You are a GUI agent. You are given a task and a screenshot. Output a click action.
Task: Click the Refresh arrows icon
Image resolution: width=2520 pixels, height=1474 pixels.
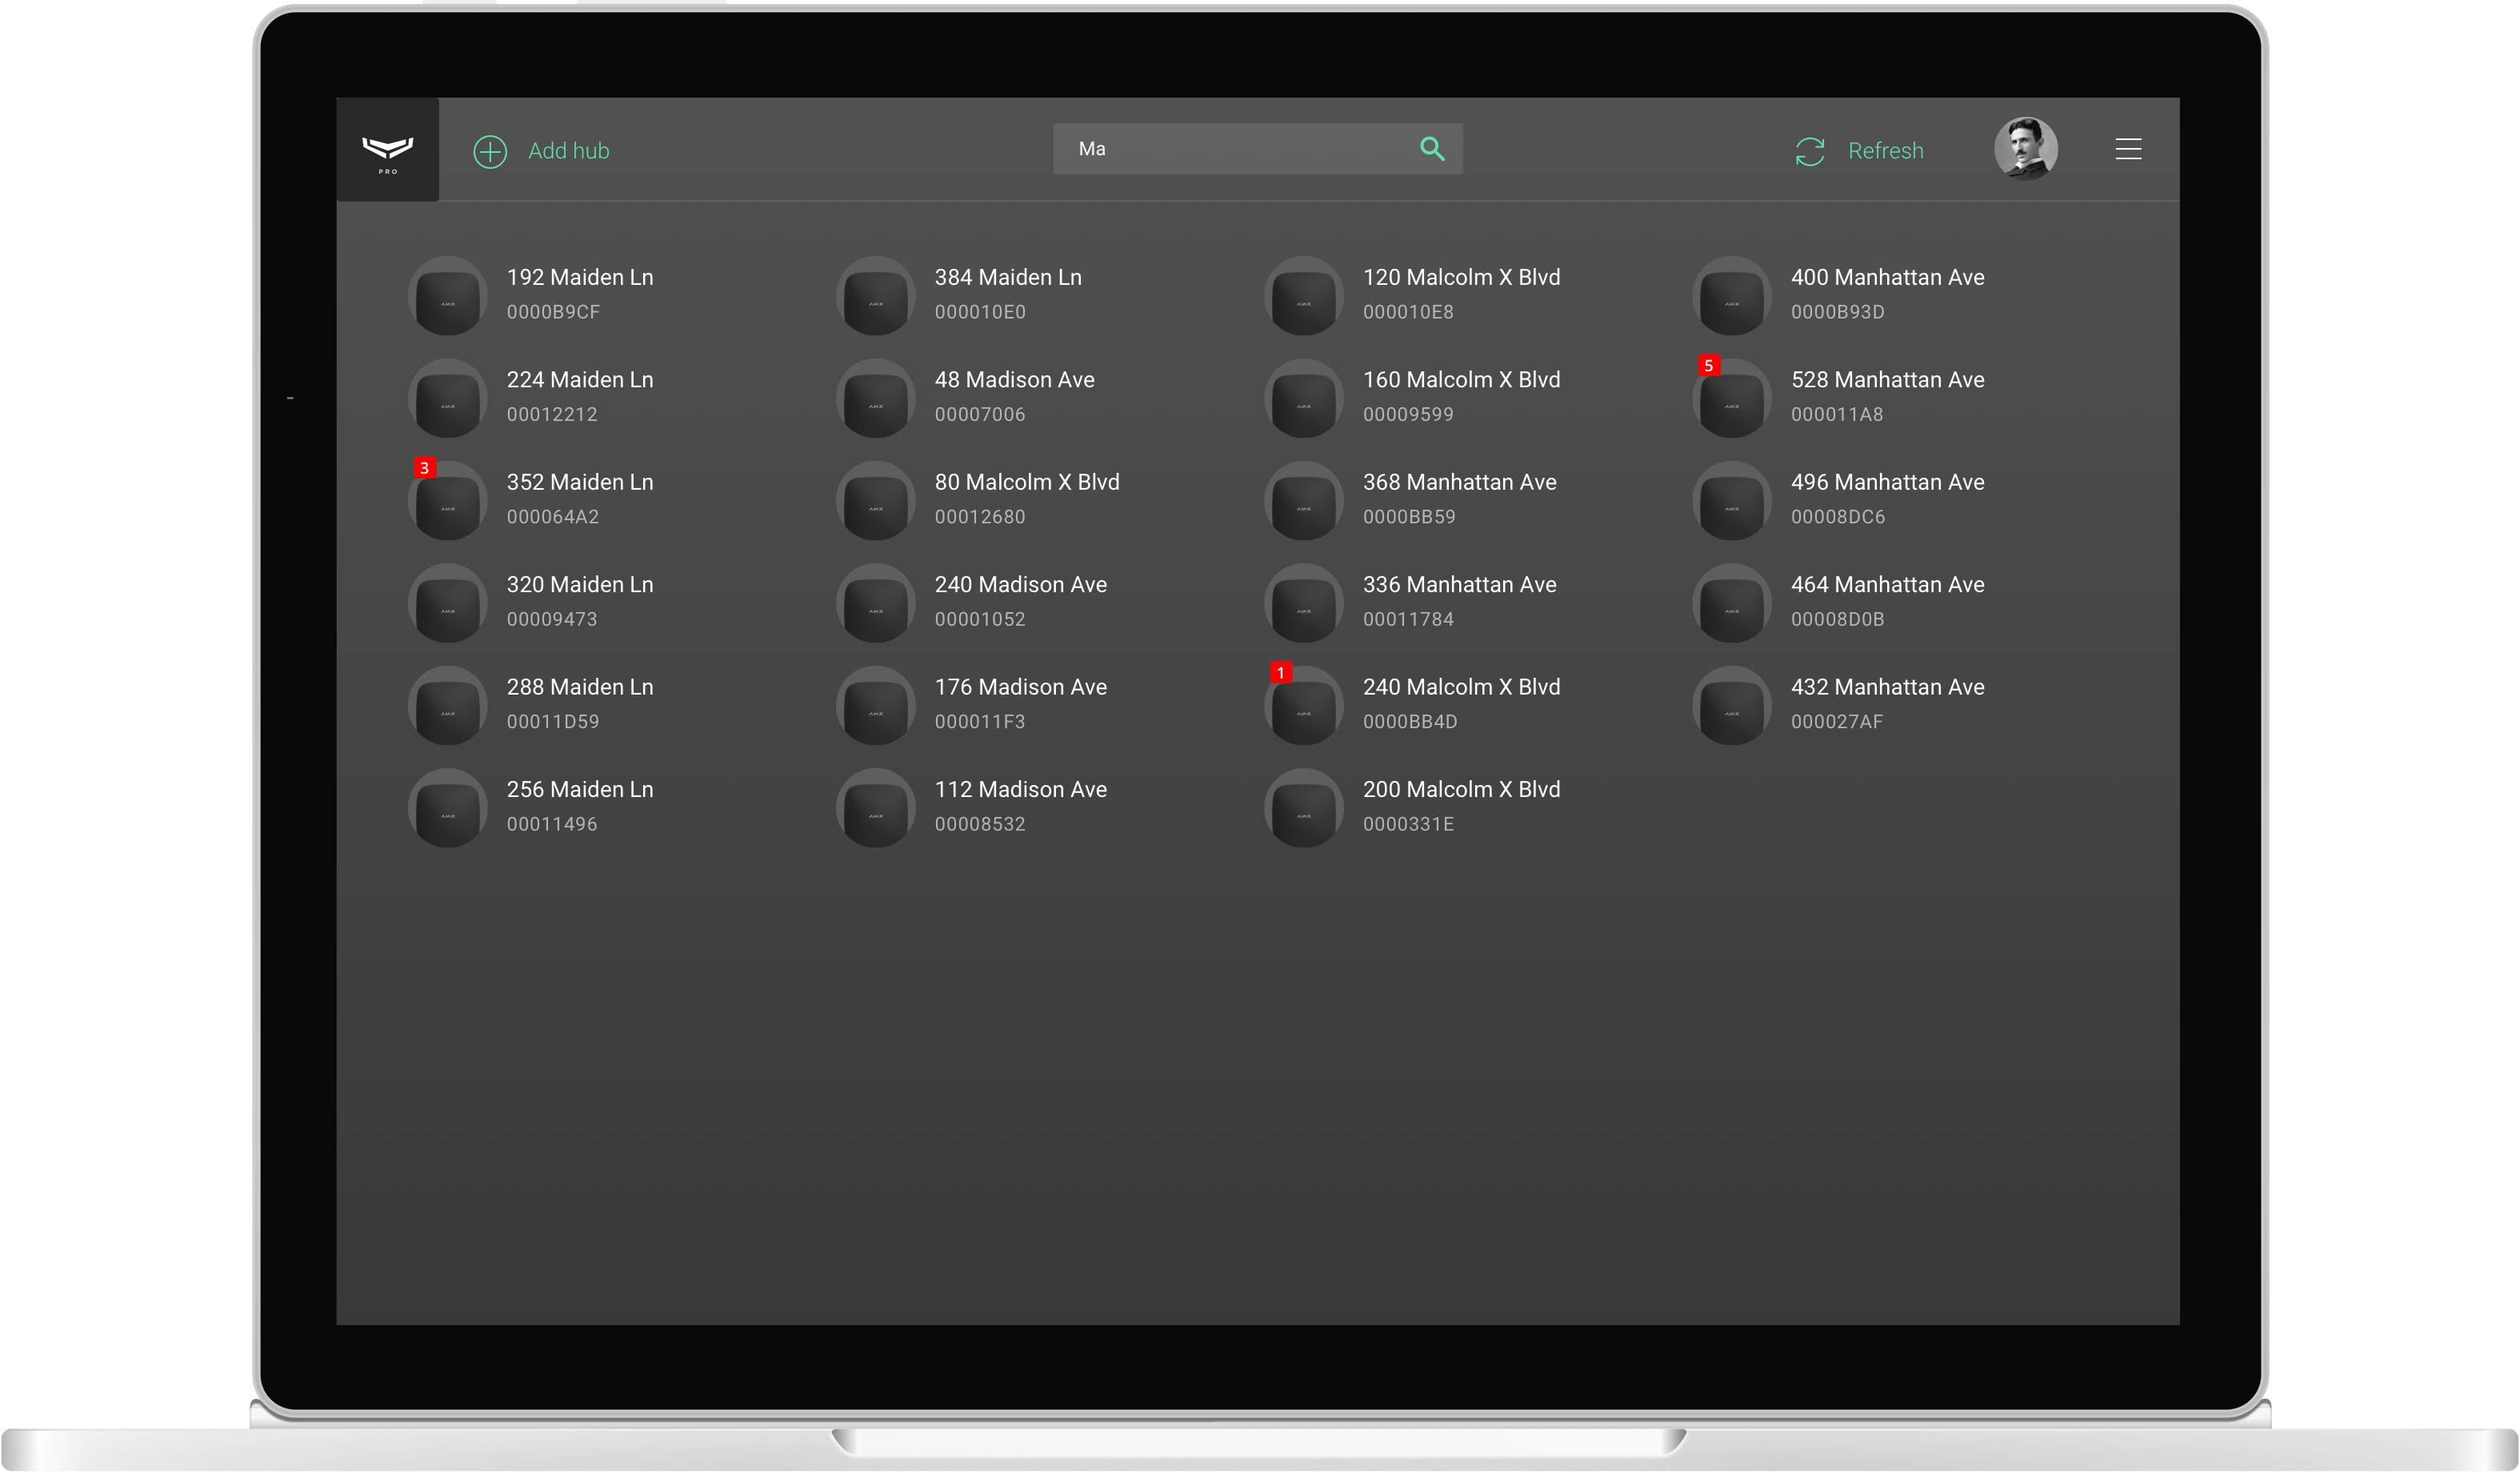coord(1810,151)
